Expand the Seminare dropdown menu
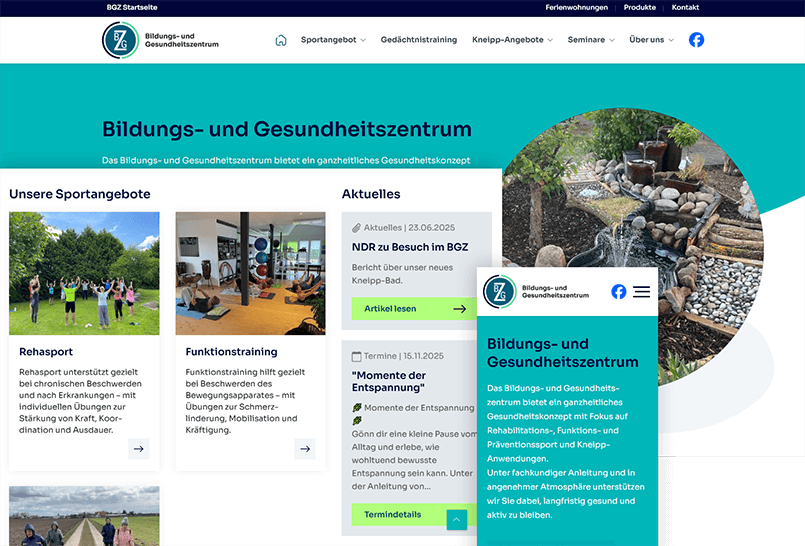The height and width of the screenshot is (546, 805). pyautogui.click(x=592, y=40)
